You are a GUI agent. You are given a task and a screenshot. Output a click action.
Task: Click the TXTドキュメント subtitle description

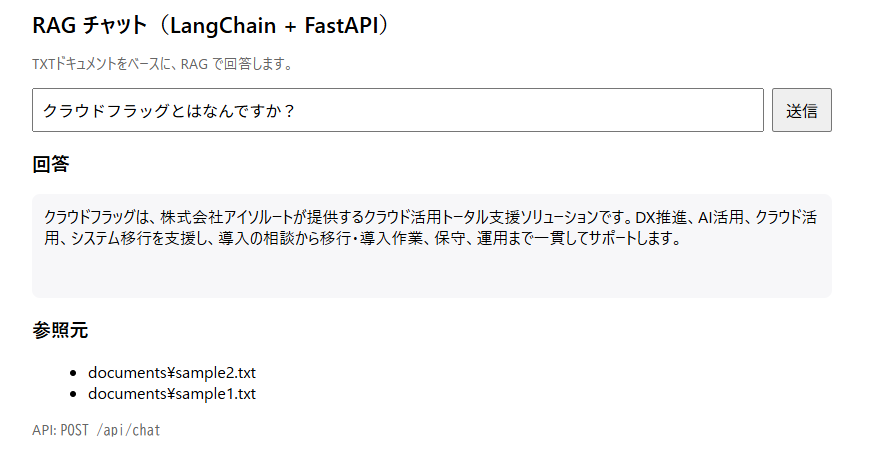(x=162, y=65)
